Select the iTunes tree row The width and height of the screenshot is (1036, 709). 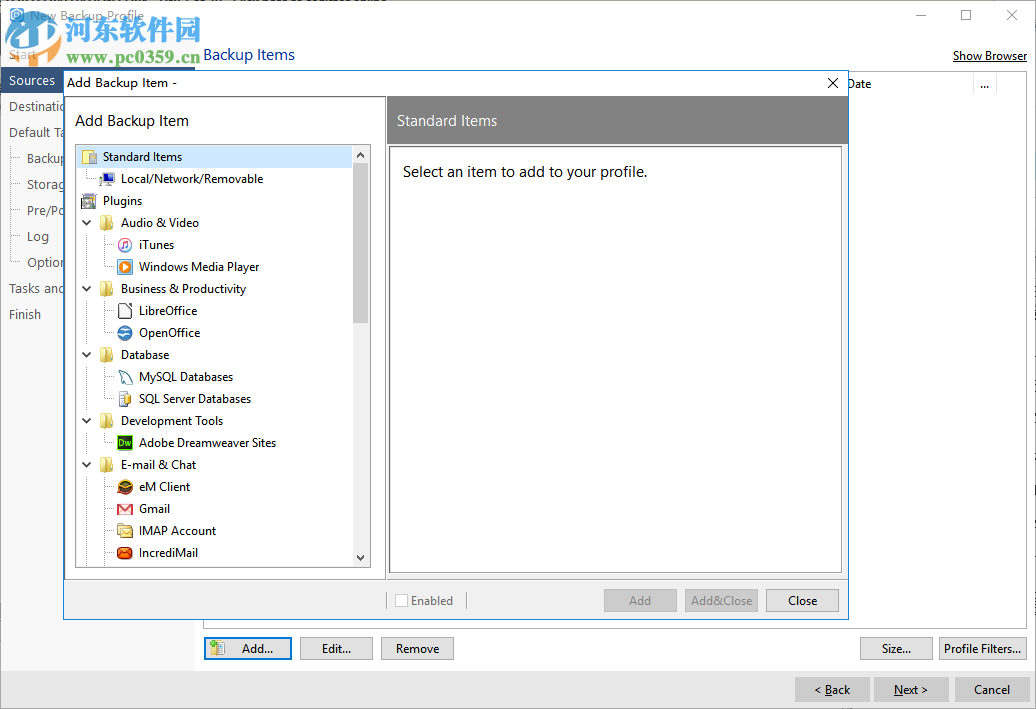pyautogui.click(x=157, y=245)
